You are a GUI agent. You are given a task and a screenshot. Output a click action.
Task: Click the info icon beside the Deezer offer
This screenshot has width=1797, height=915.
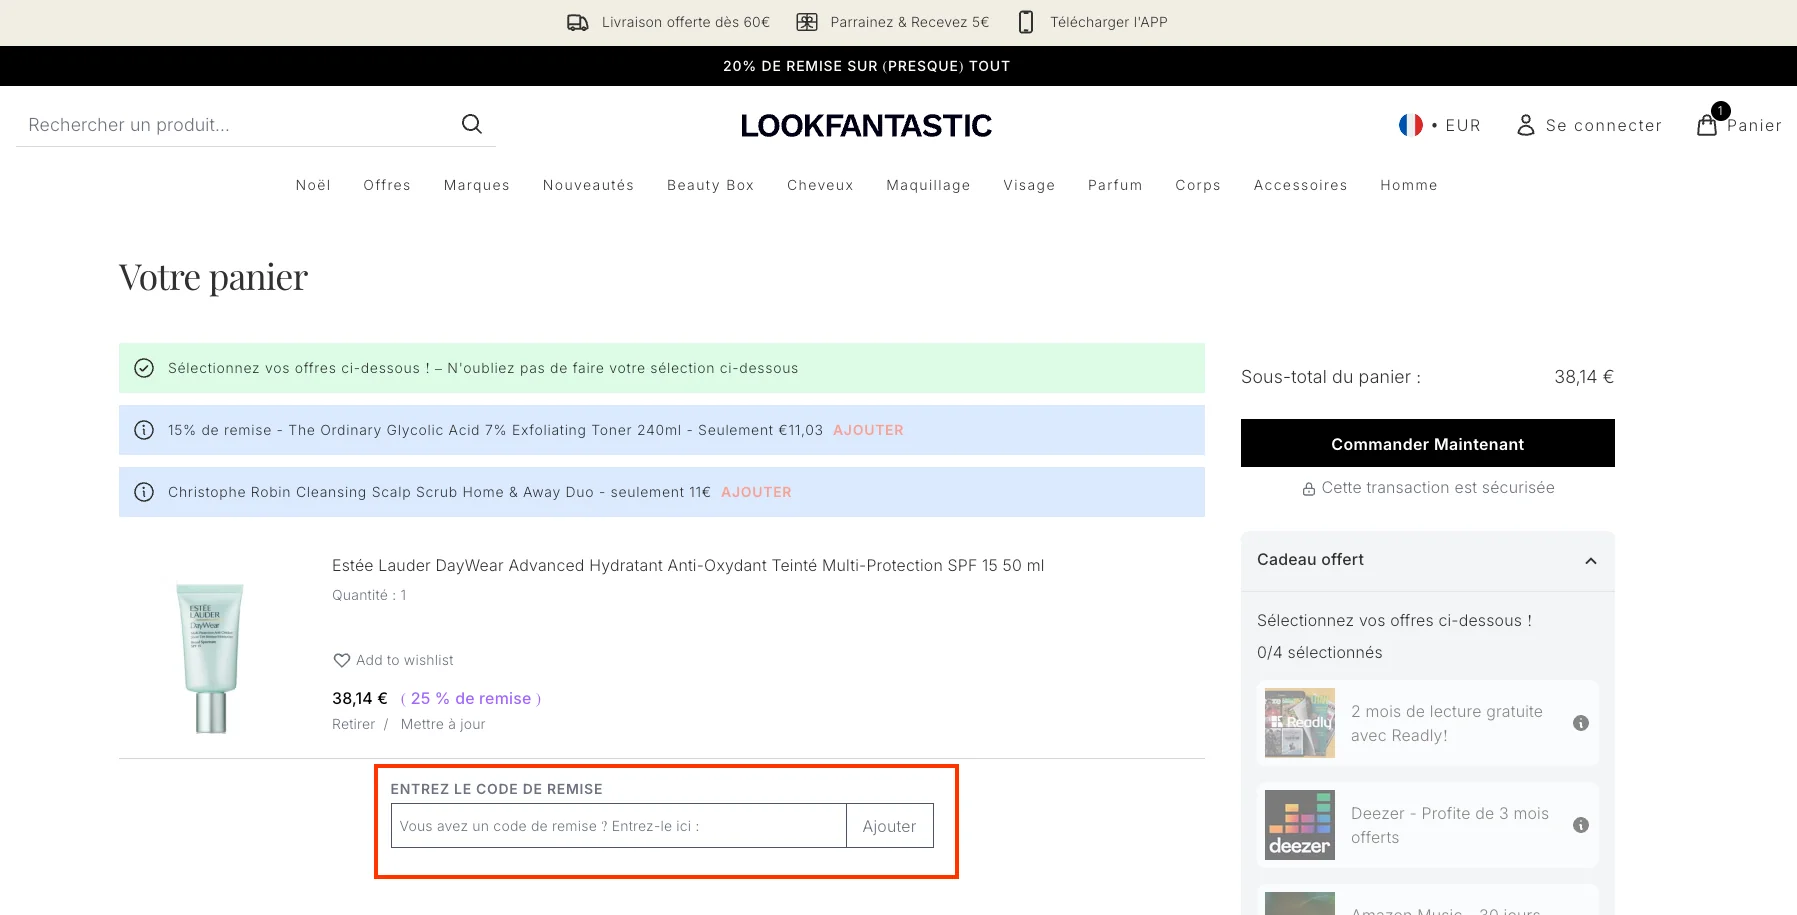coord(1581,825)
